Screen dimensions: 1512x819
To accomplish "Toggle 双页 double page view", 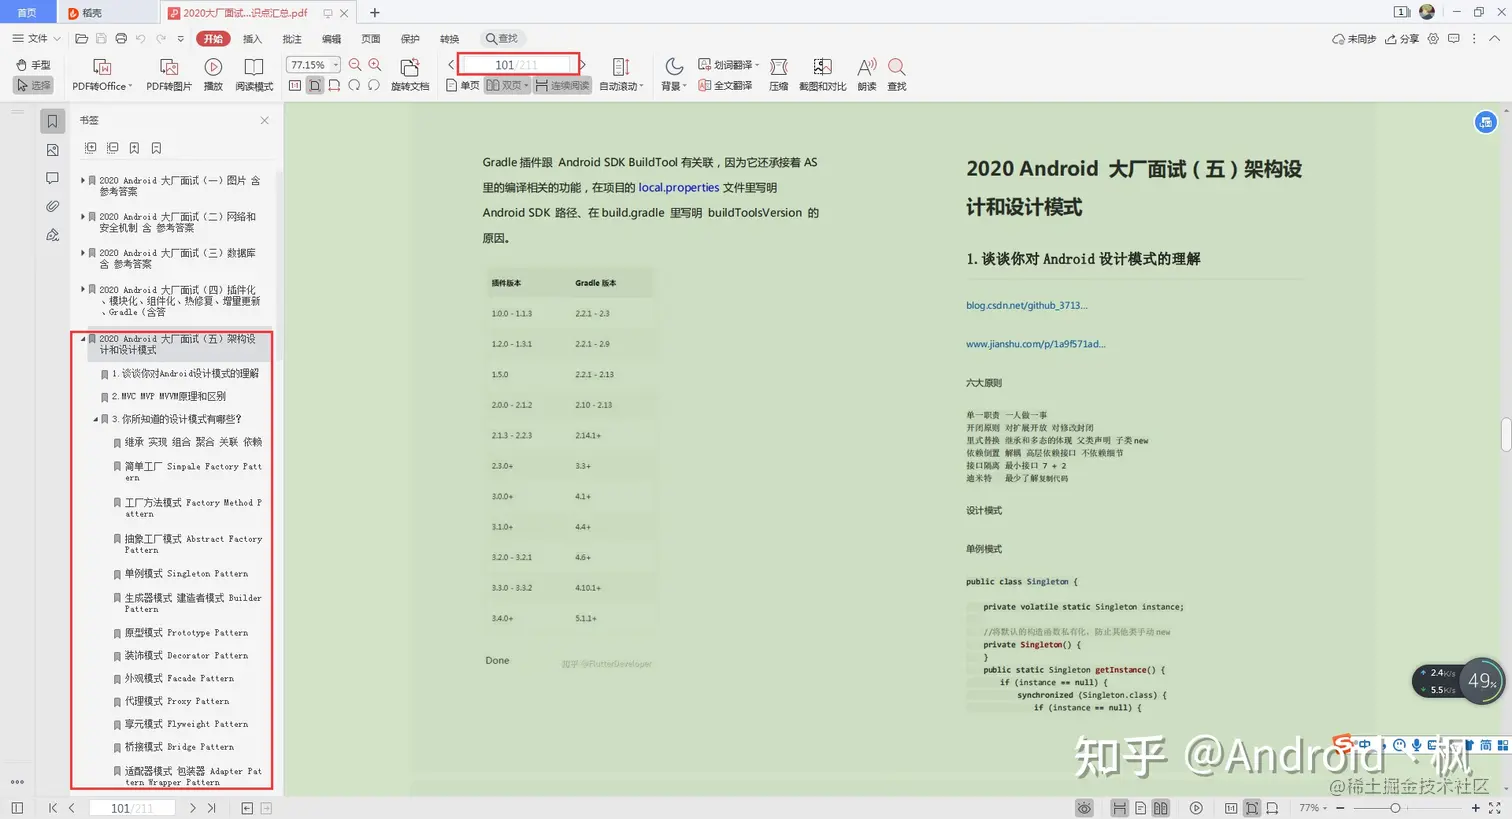I will pos(507,86).
